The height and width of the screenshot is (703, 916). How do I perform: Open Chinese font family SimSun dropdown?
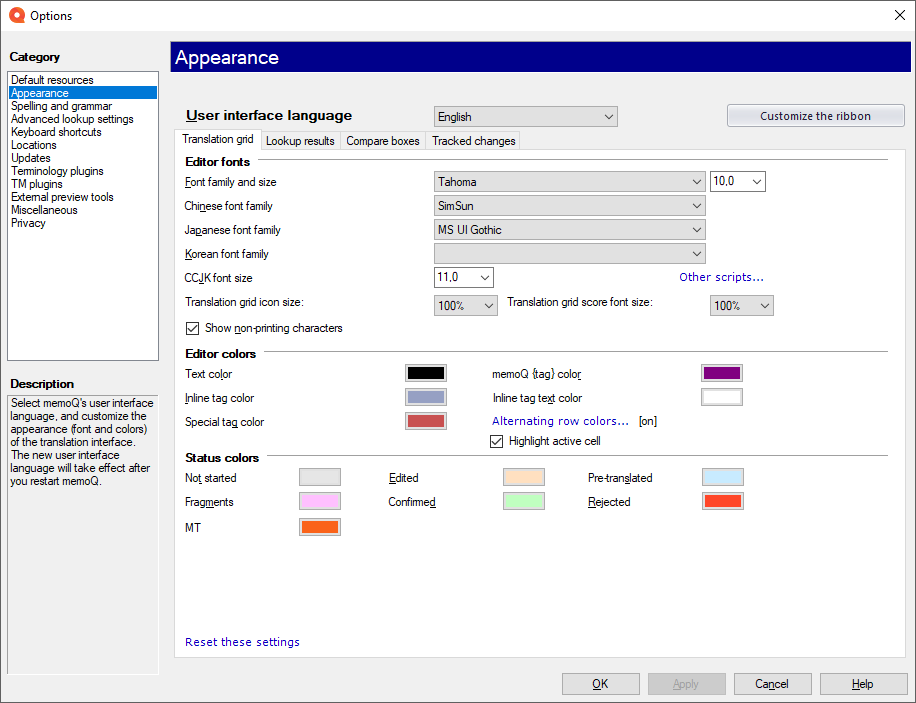[x=570, y=206]
